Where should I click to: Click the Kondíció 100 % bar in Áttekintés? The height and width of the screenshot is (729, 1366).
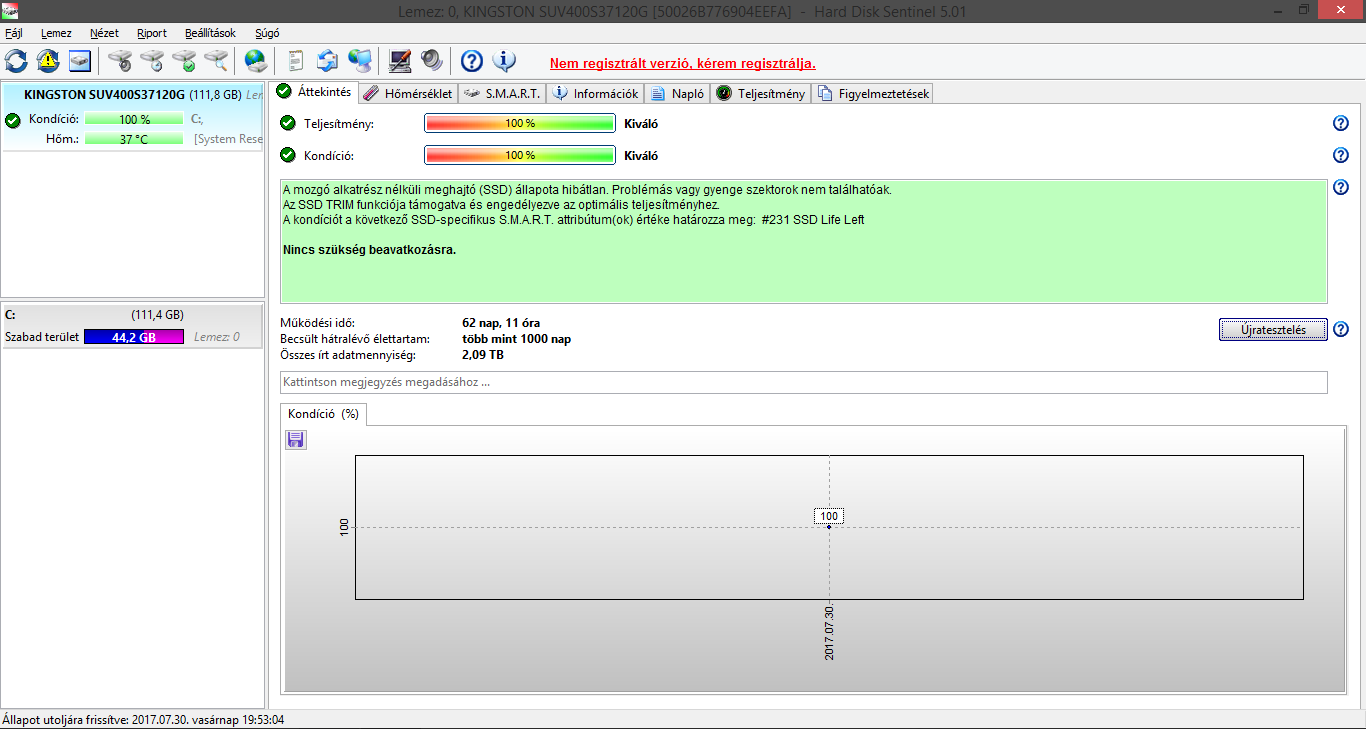[x=520, y=155]
